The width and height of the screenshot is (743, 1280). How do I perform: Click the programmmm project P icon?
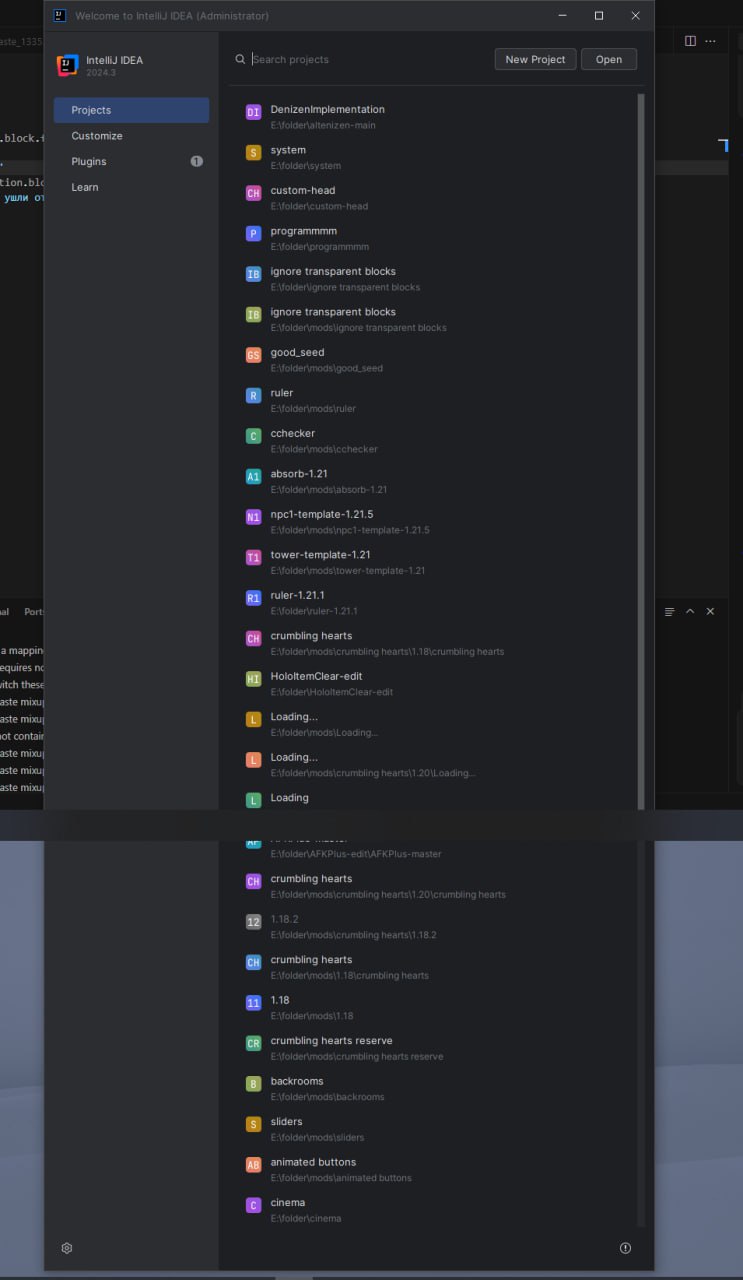[x=253, y=234]
